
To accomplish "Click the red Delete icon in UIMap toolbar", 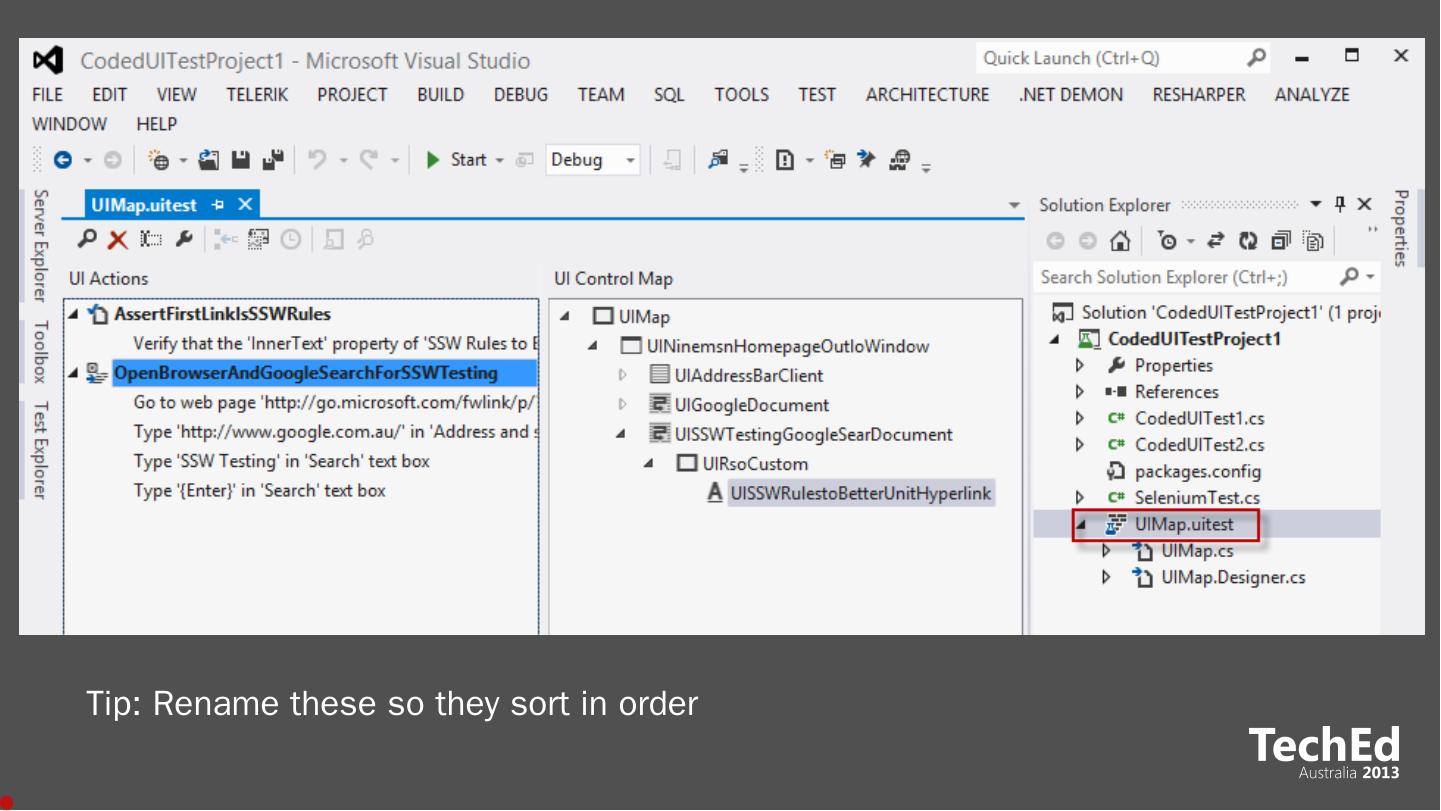I will (118, 240).
